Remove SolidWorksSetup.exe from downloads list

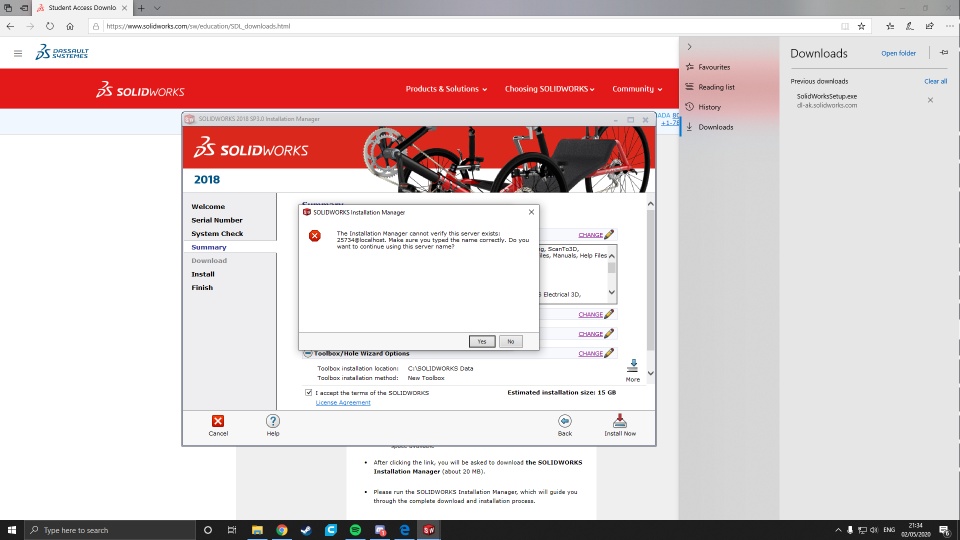[930, 100]
